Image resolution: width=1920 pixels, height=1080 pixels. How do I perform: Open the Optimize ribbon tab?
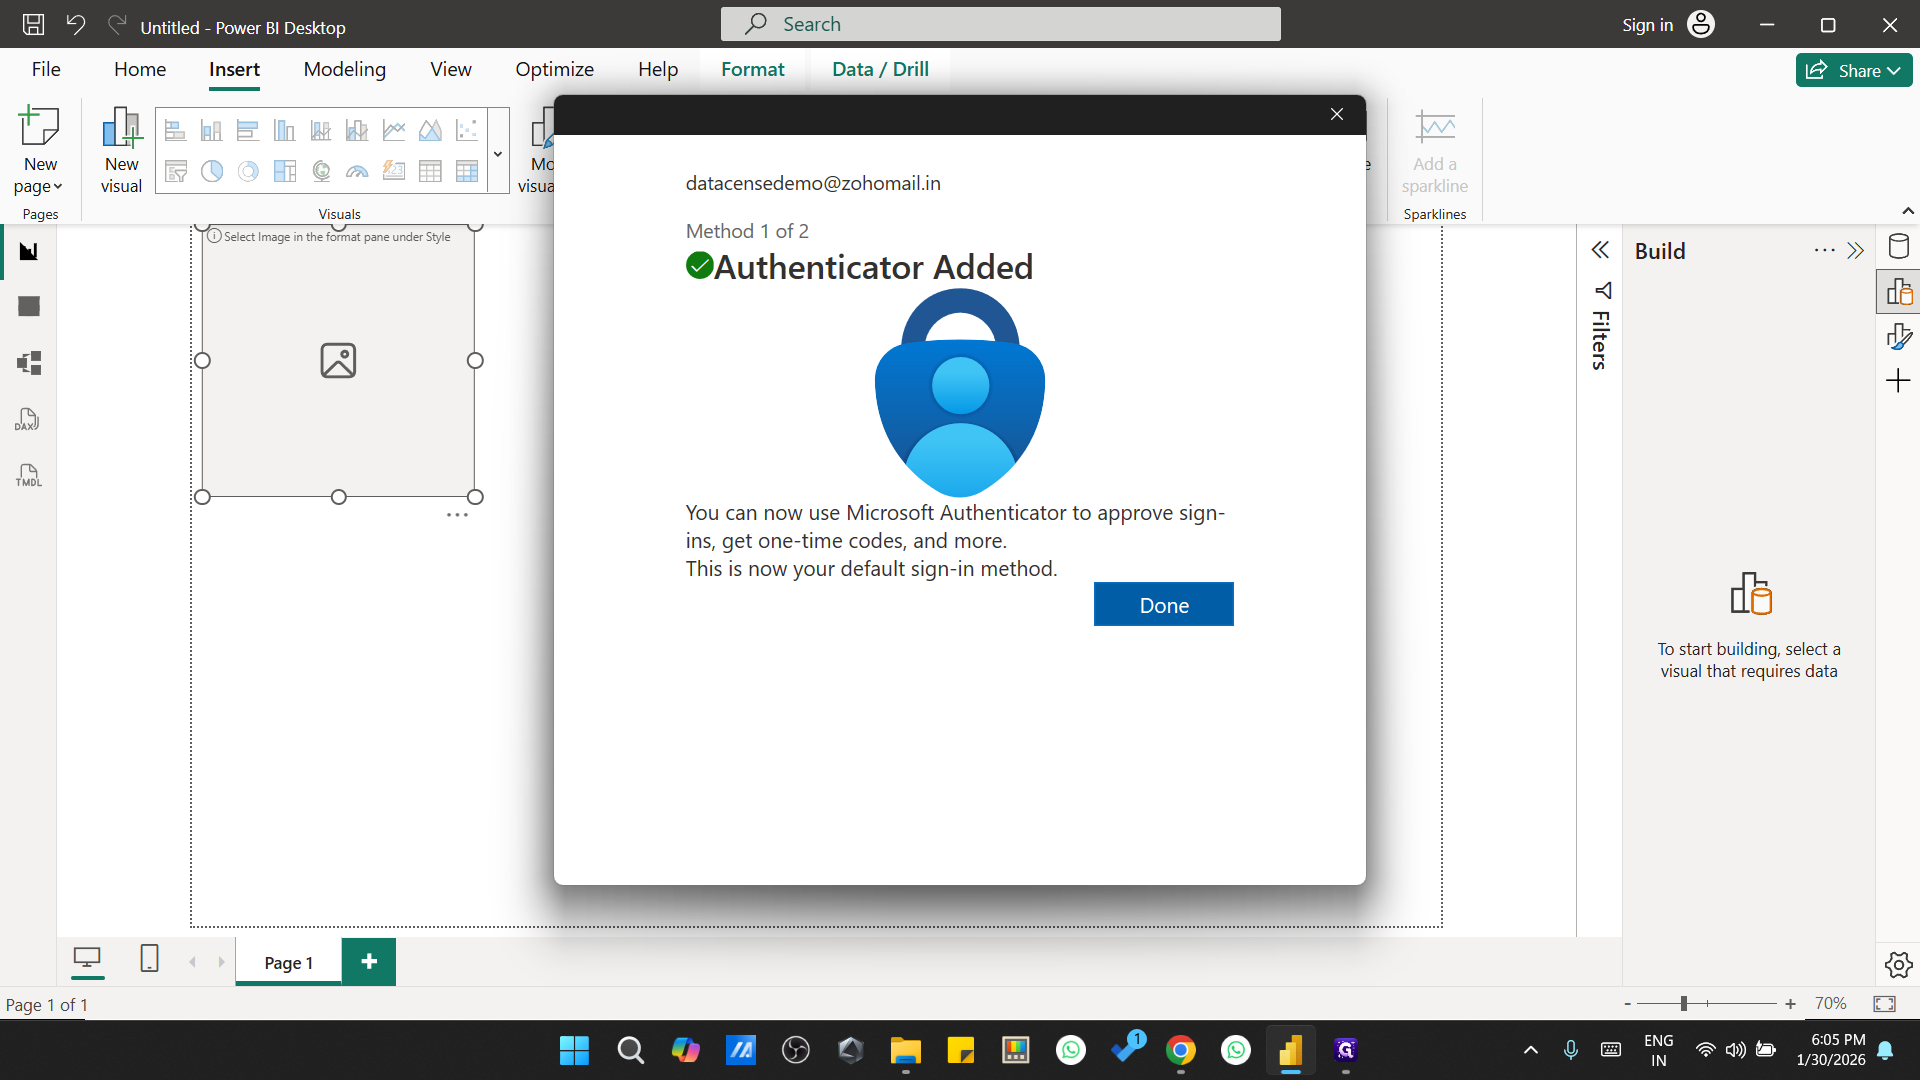click(554, 69)
